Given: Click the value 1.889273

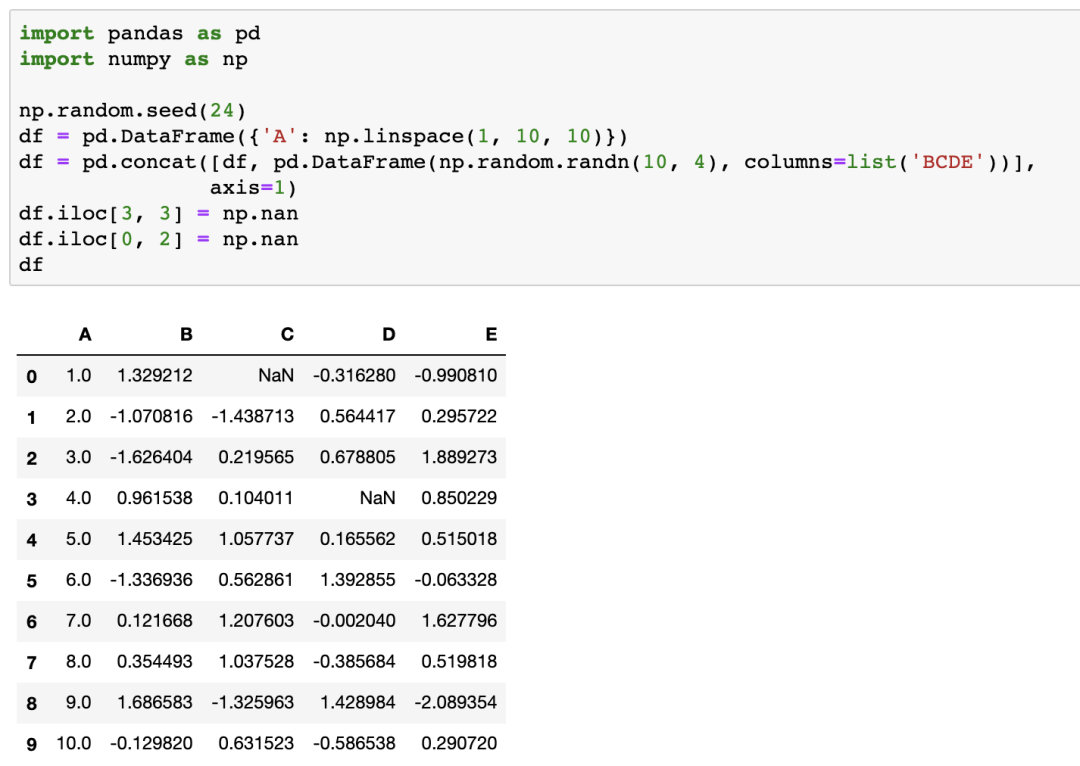Looking at the screenshot, I should click(x=459, y=457).
